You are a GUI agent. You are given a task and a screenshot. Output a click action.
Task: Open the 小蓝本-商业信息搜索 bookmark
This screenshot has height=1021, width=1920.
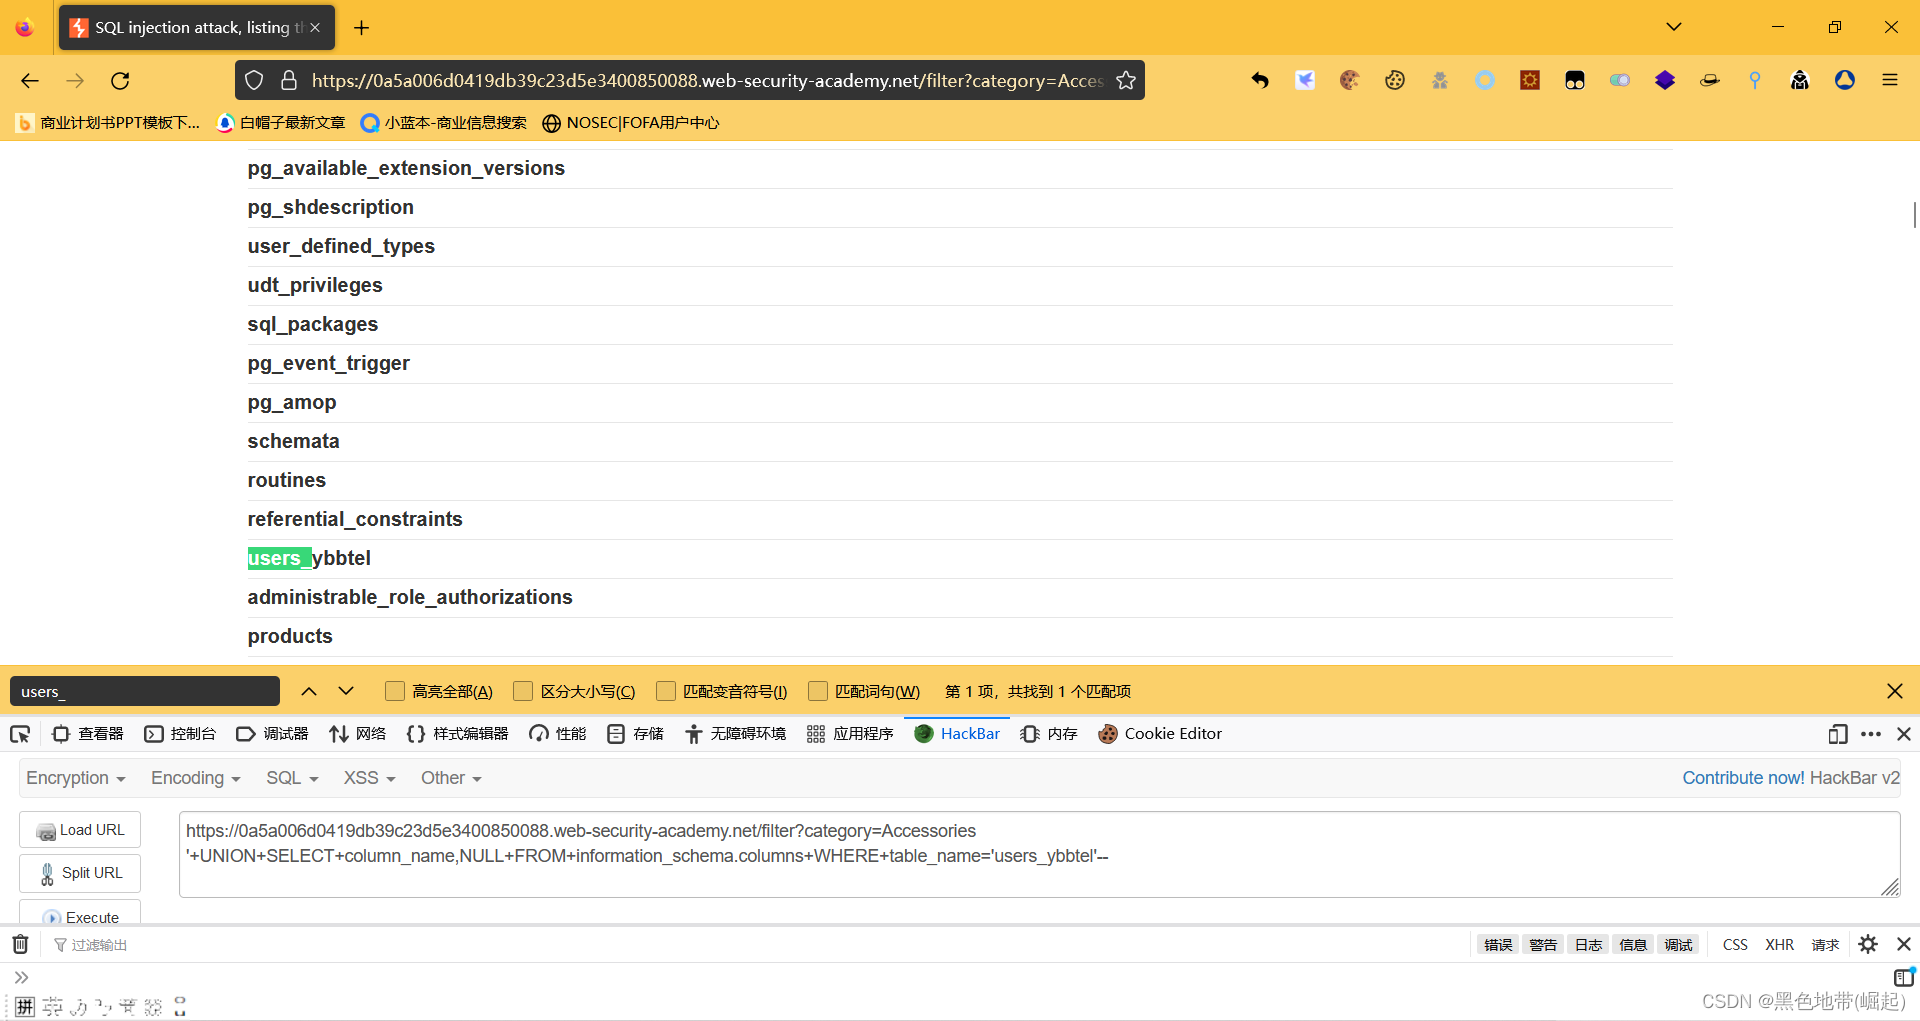click(x=444, y=123)
